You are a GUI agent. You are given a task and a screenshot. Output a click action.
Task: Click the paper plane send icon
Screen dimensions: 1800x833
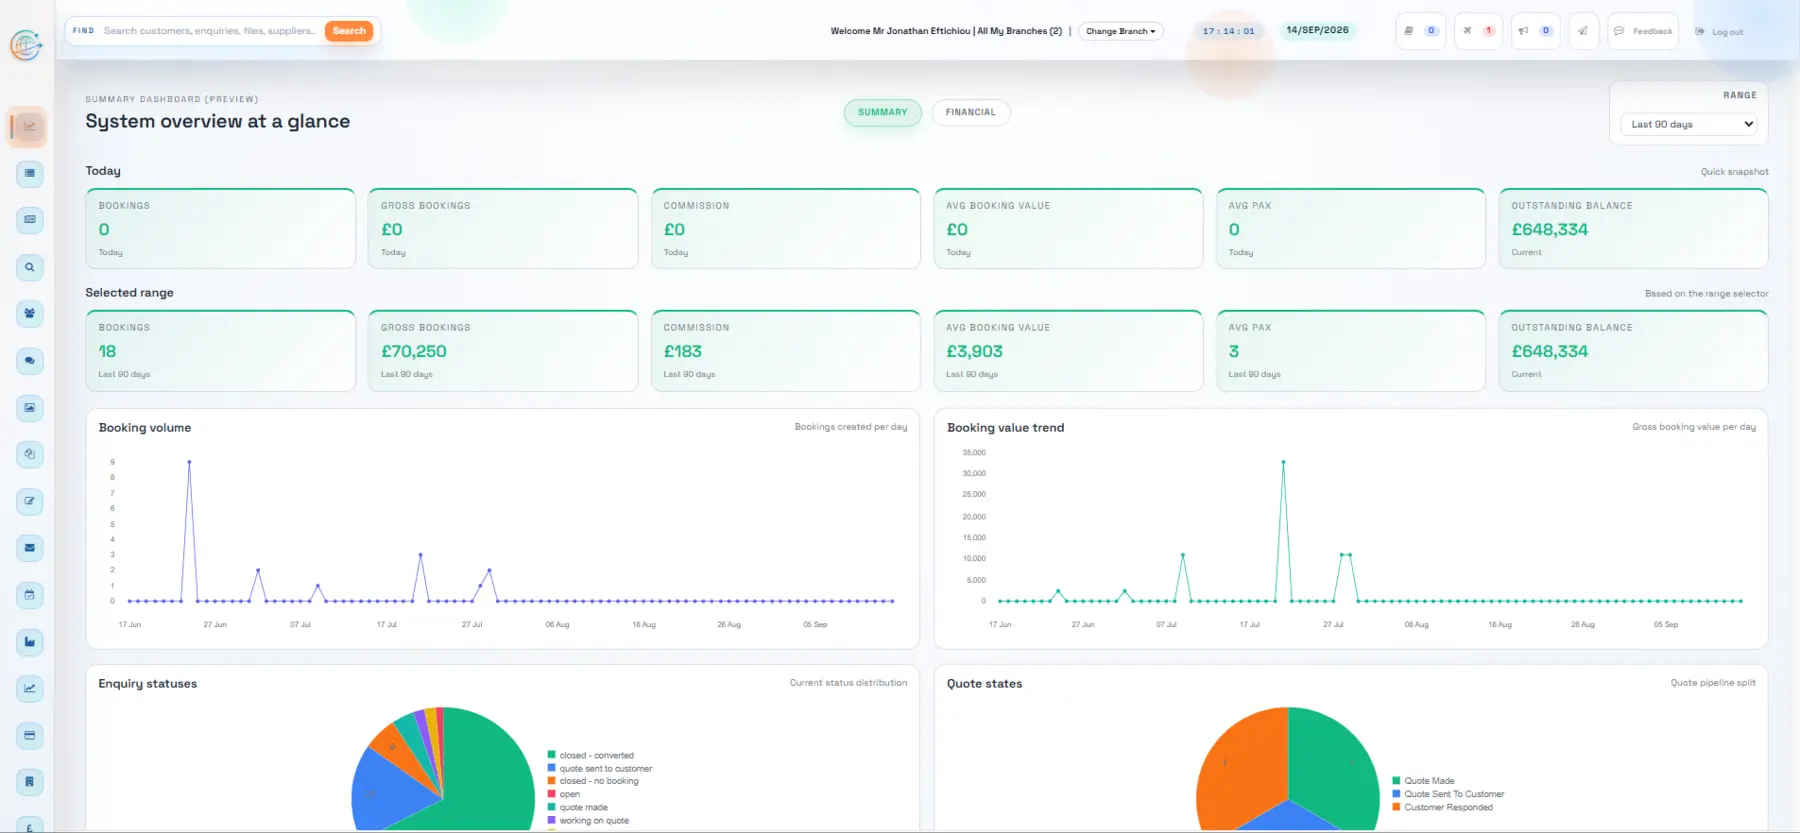1583,31
